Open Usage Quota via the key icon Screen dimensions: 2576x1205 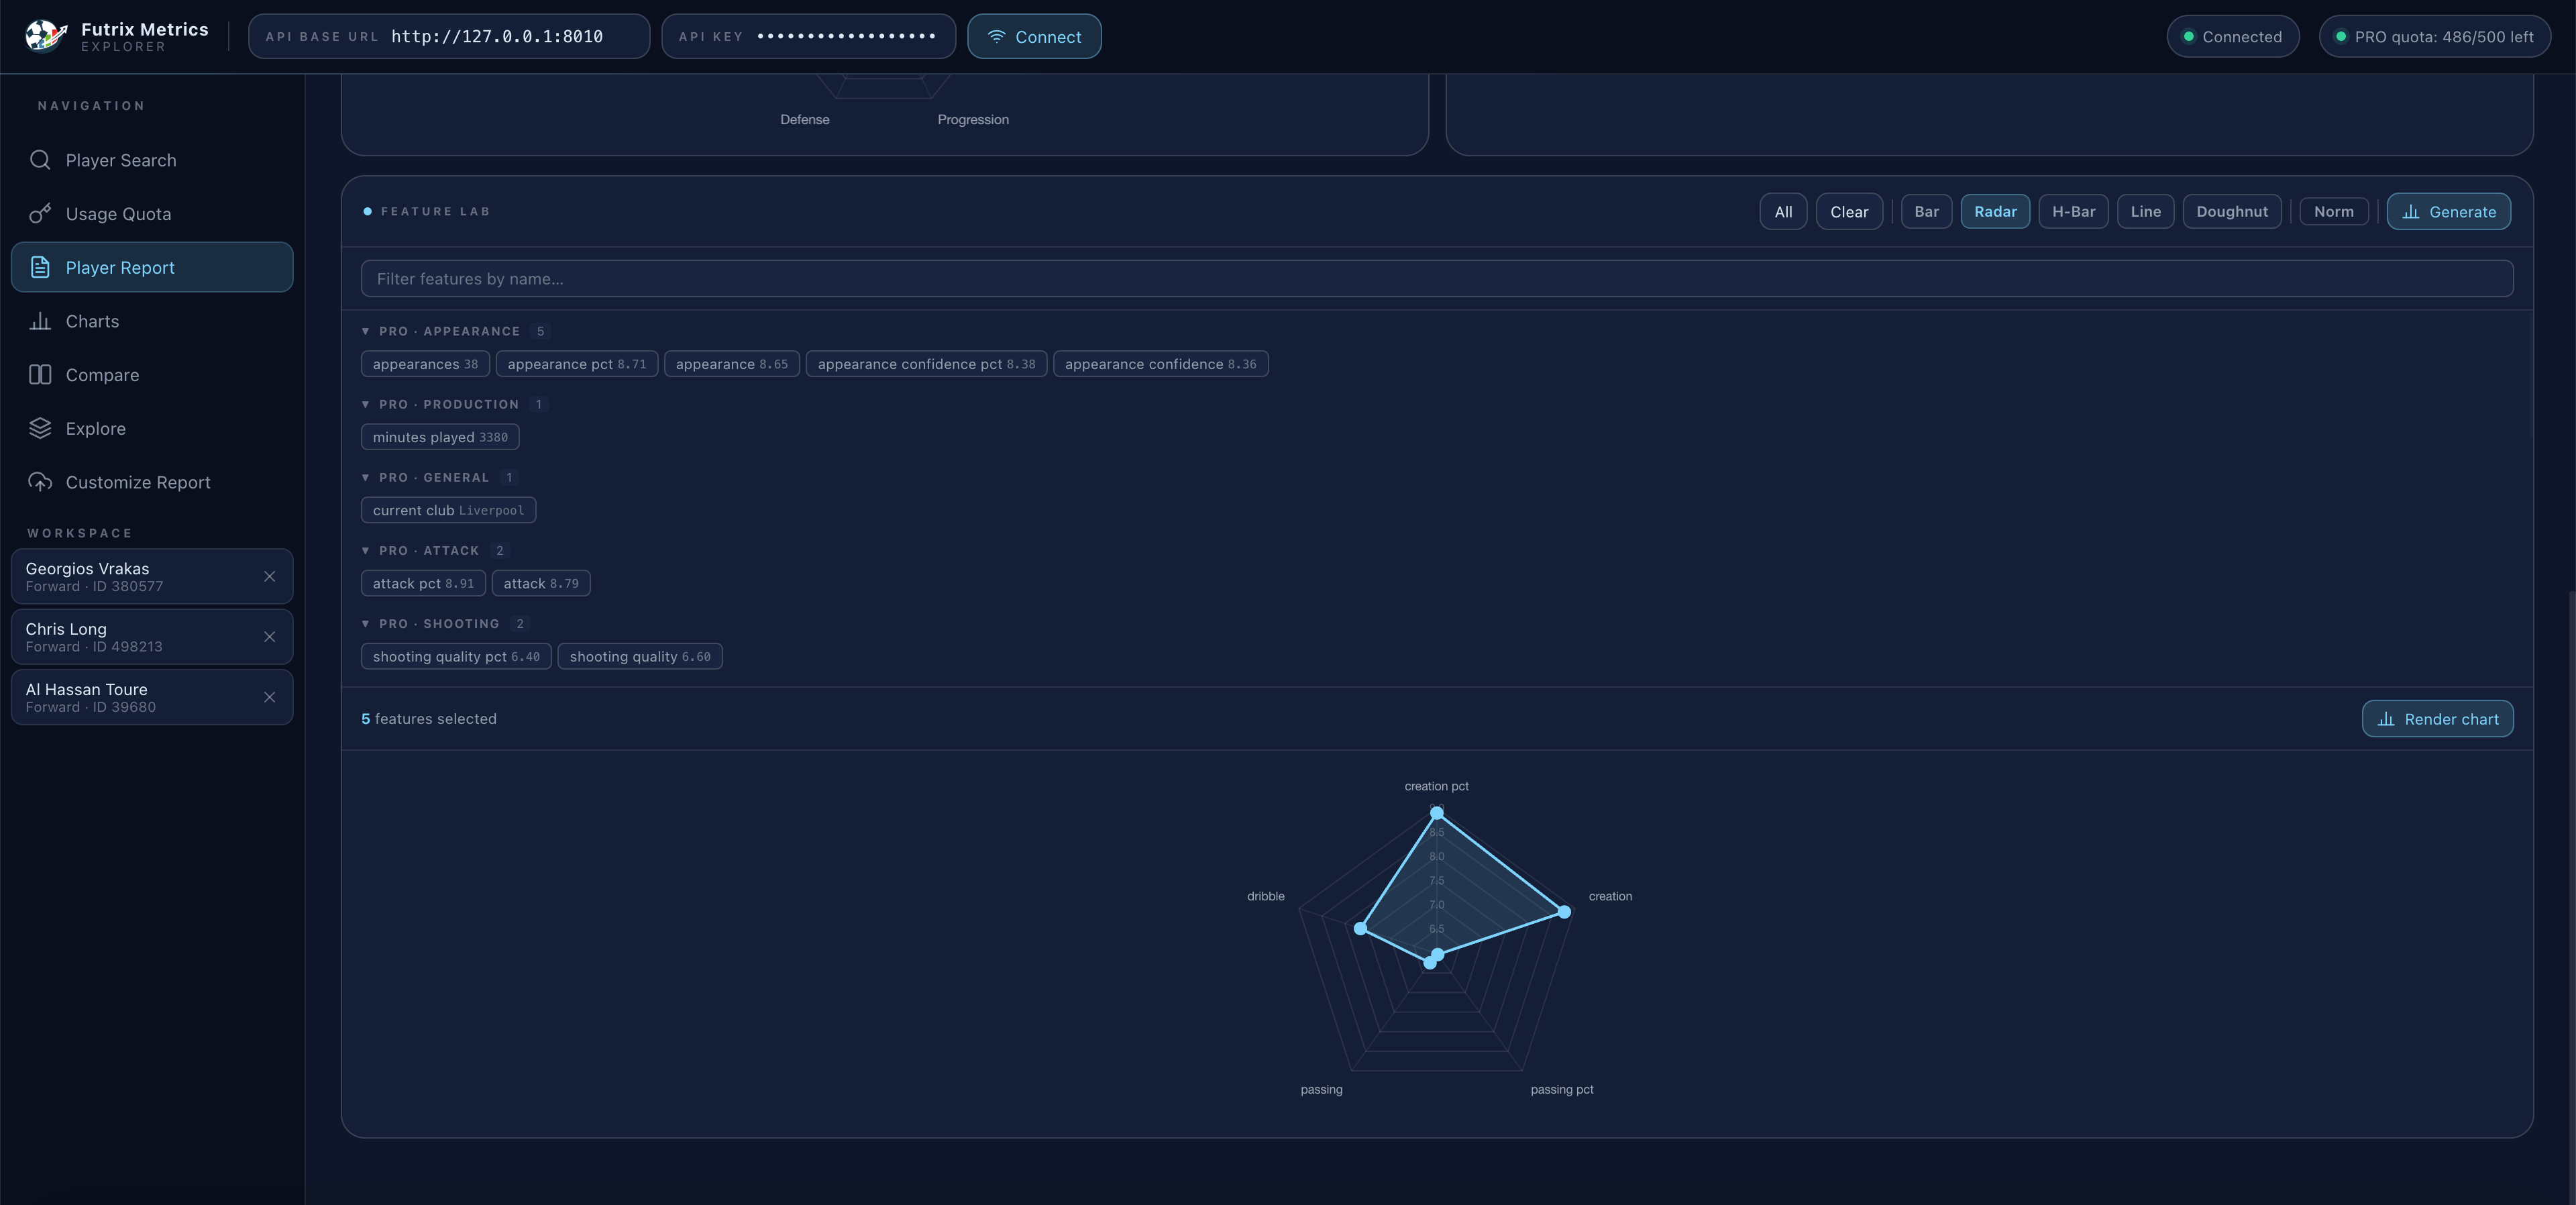[40, 213]
